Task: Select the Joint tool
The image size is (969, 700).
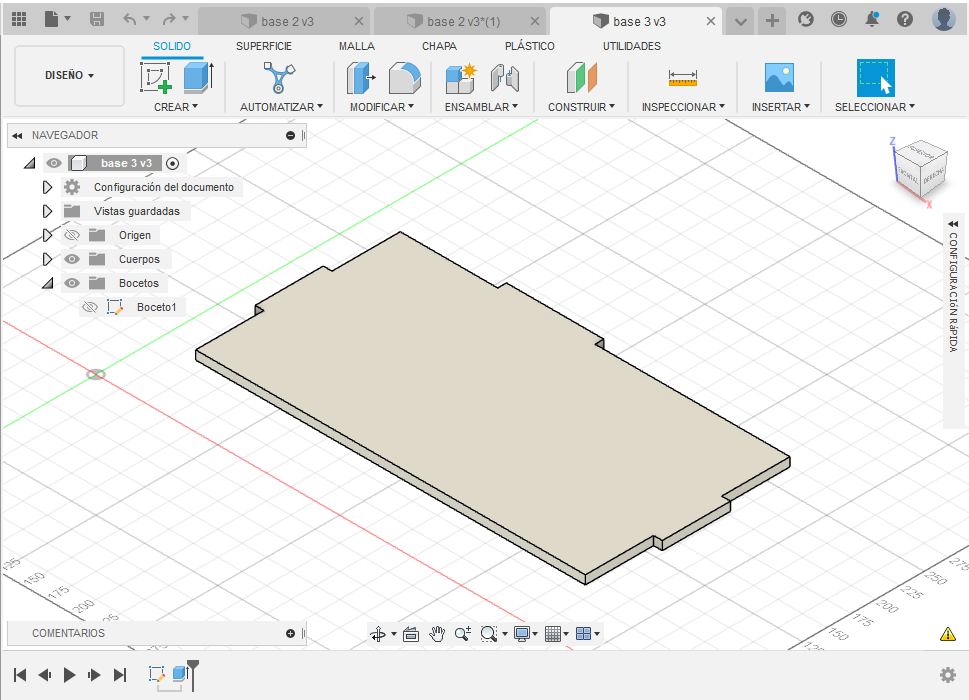Action: pyautogui.click(x=505, y=77)
